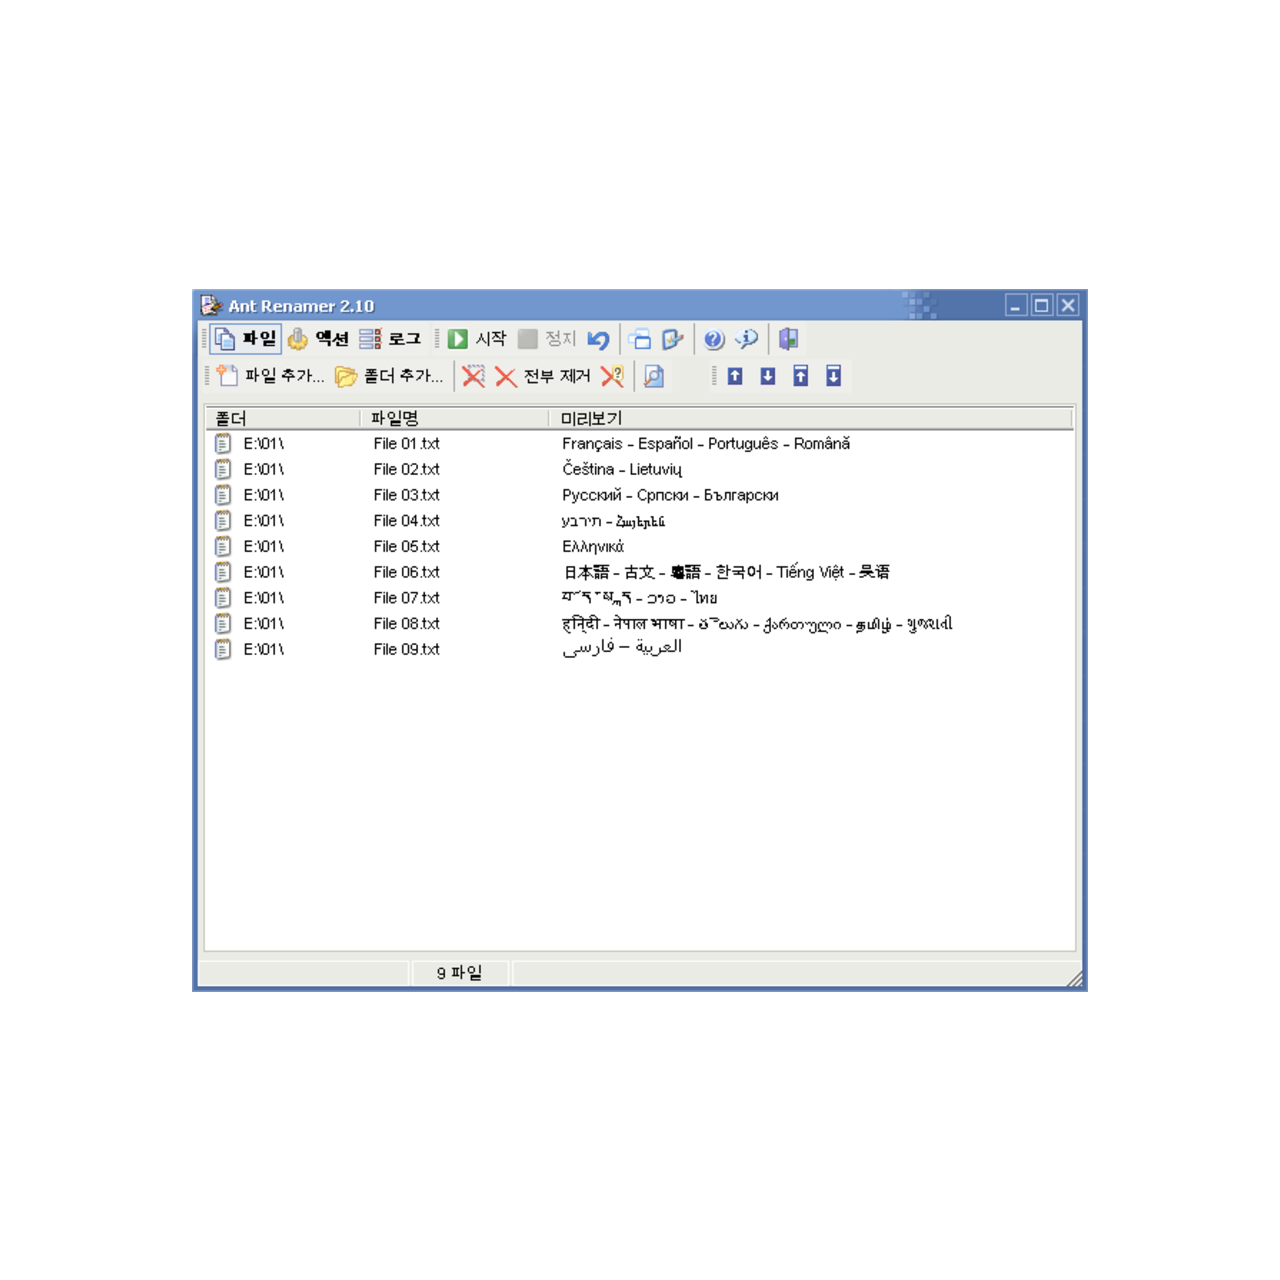Click the about info bubble icon
Viewport: 1280px width, 1280px height.
tap(746, 340)
